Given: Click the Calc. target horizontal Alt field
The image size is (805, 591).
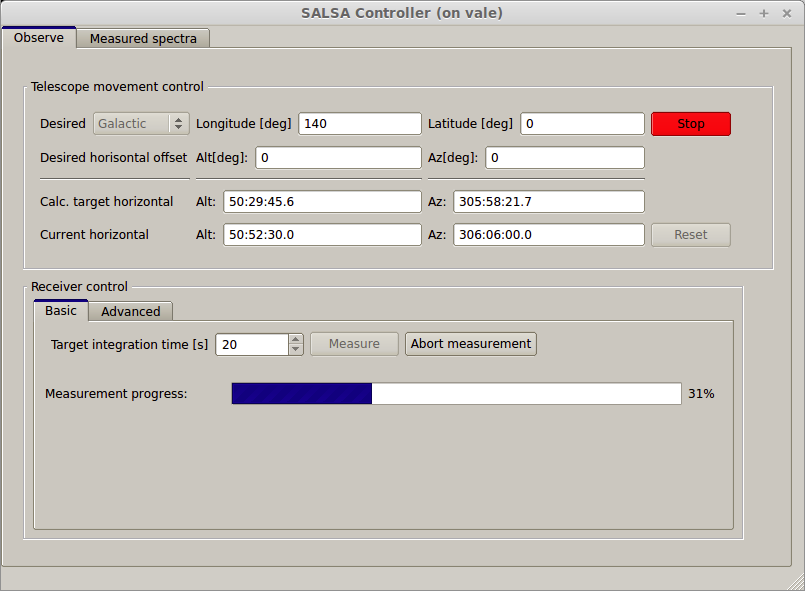Looking at the screenshot, I should pos(322,202).
